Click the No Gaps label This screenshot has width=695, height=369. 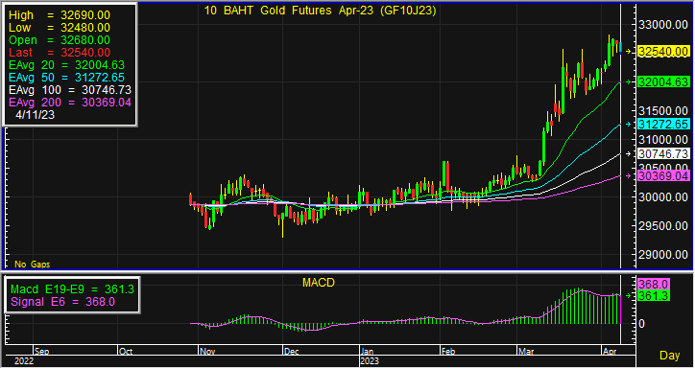click(x=32, y=264)
